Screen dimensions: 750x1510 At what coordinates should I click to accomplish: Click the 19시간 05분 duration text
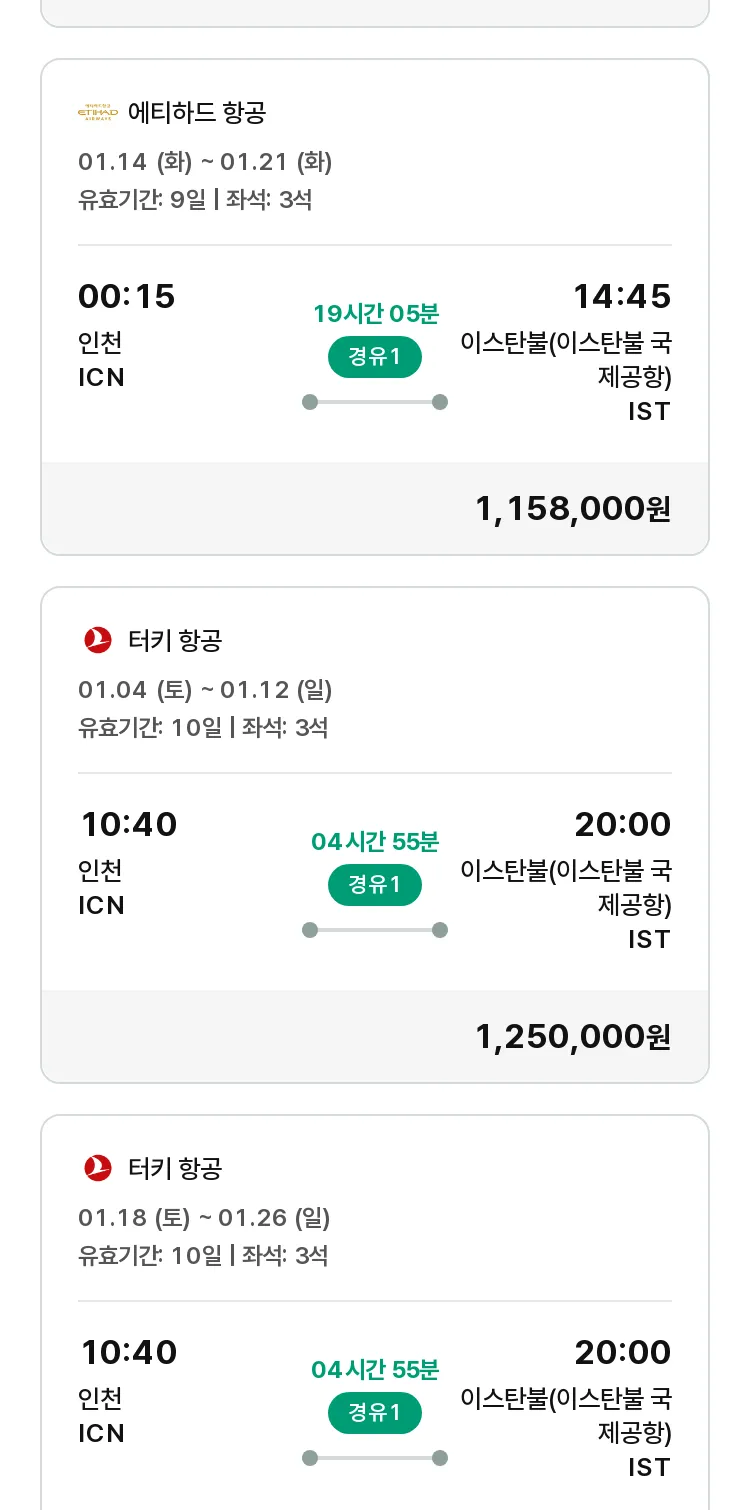point(375,314)
